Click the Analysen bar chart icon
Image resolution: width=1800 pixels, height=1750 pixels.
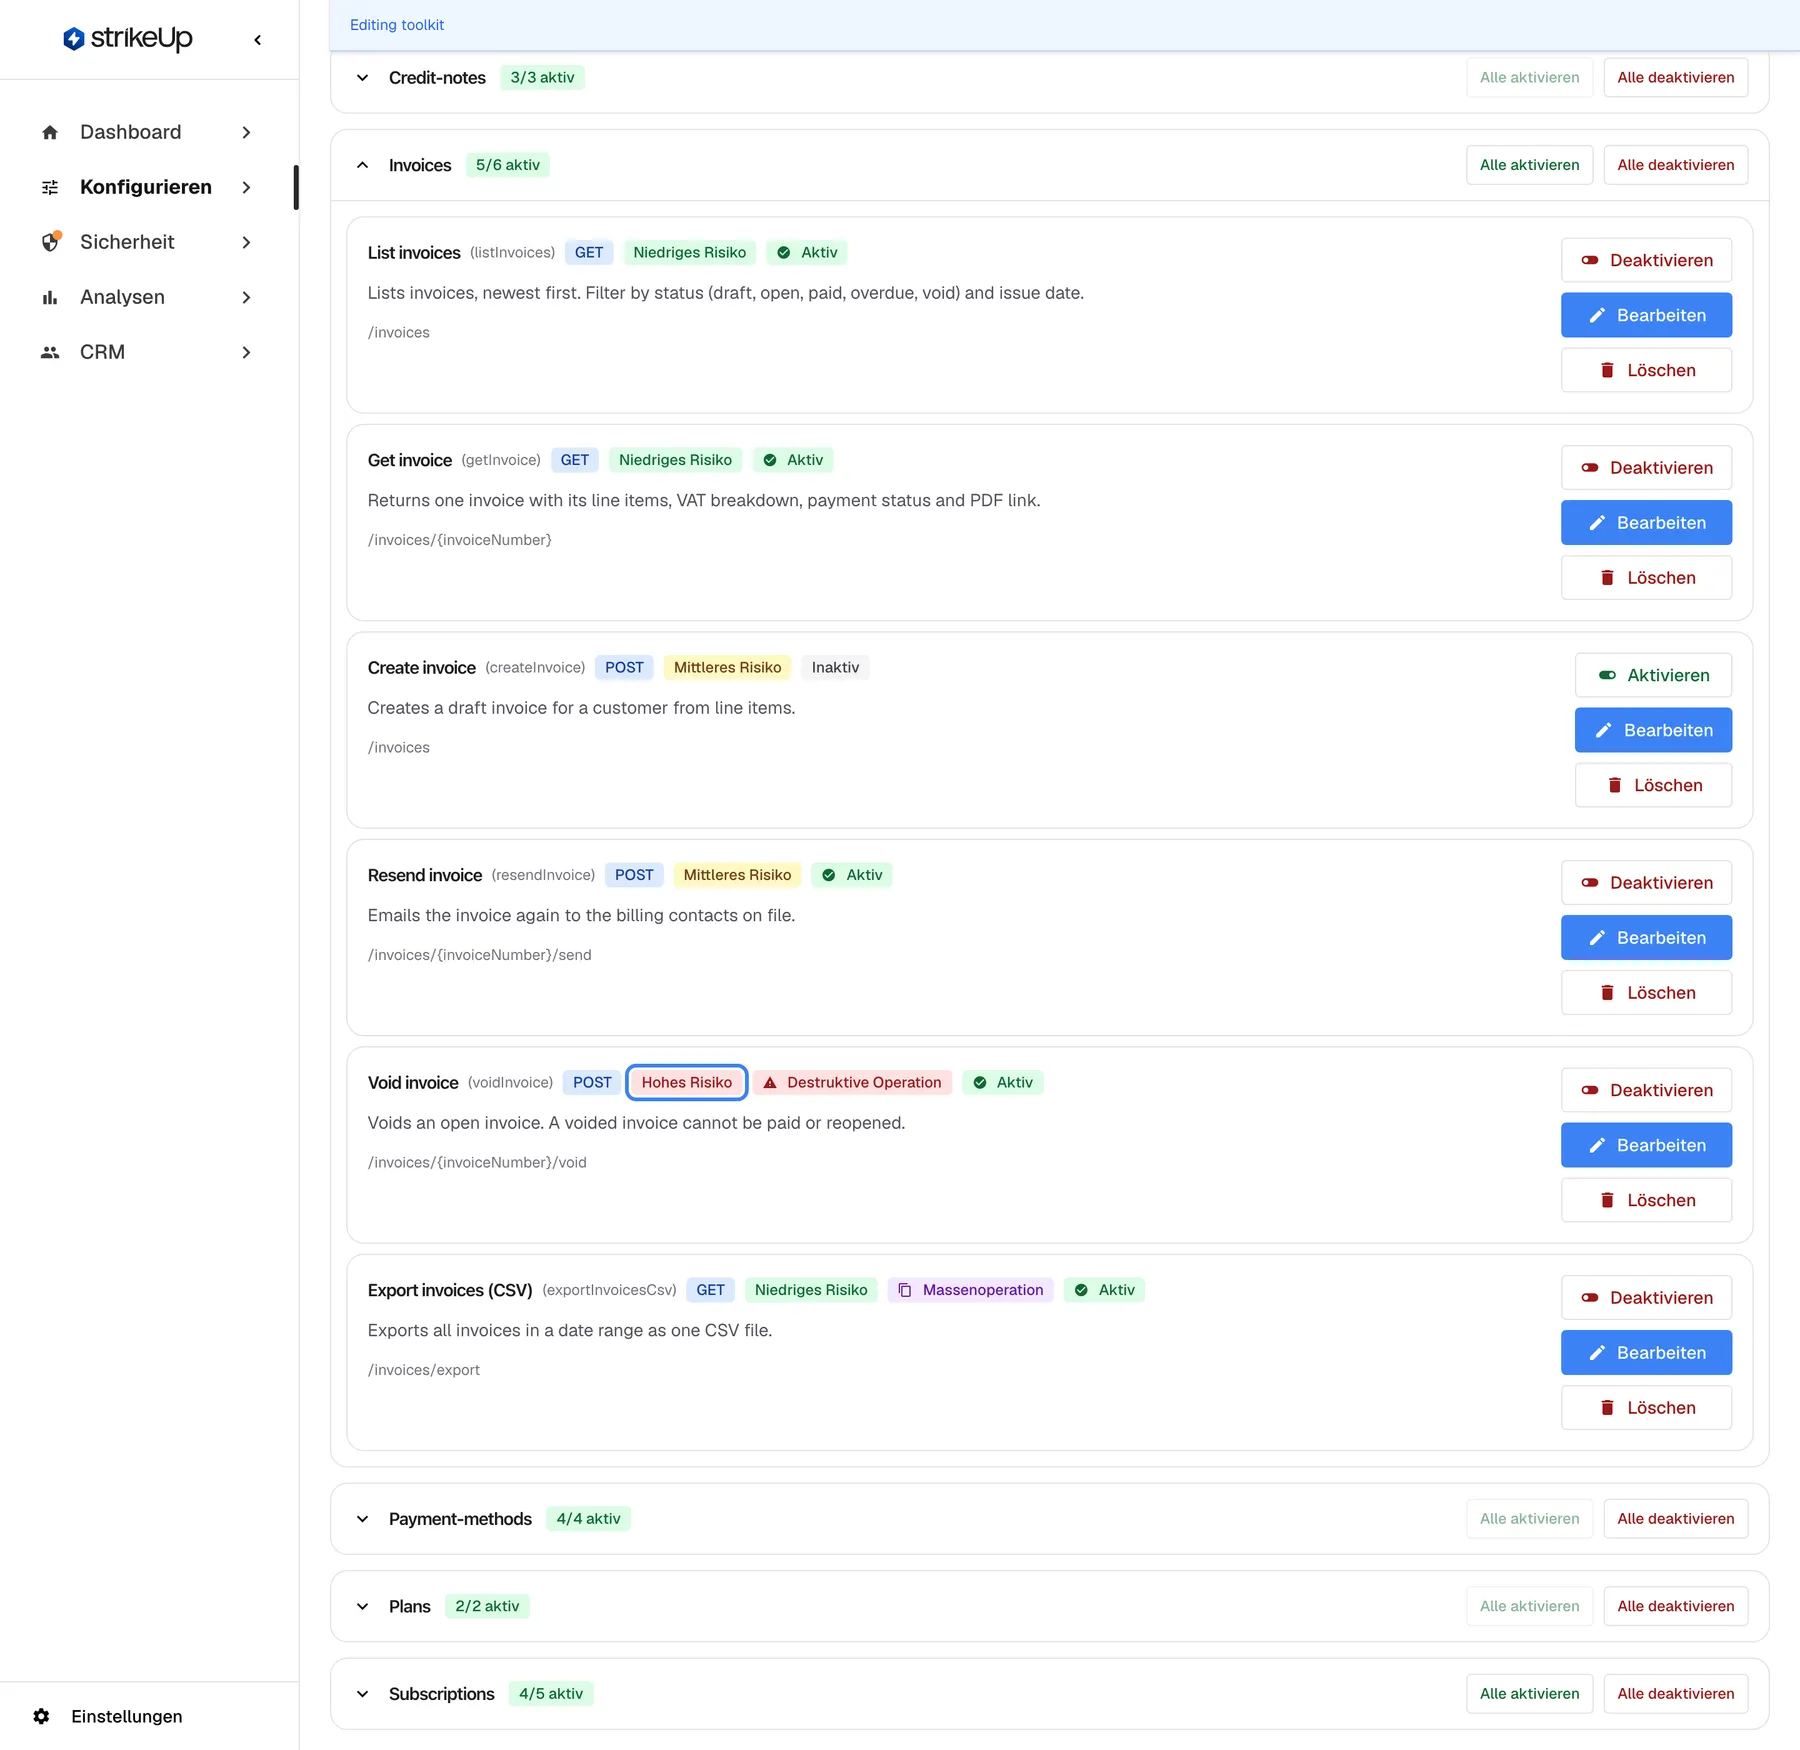pyautogui.click(x=50, y=297)
